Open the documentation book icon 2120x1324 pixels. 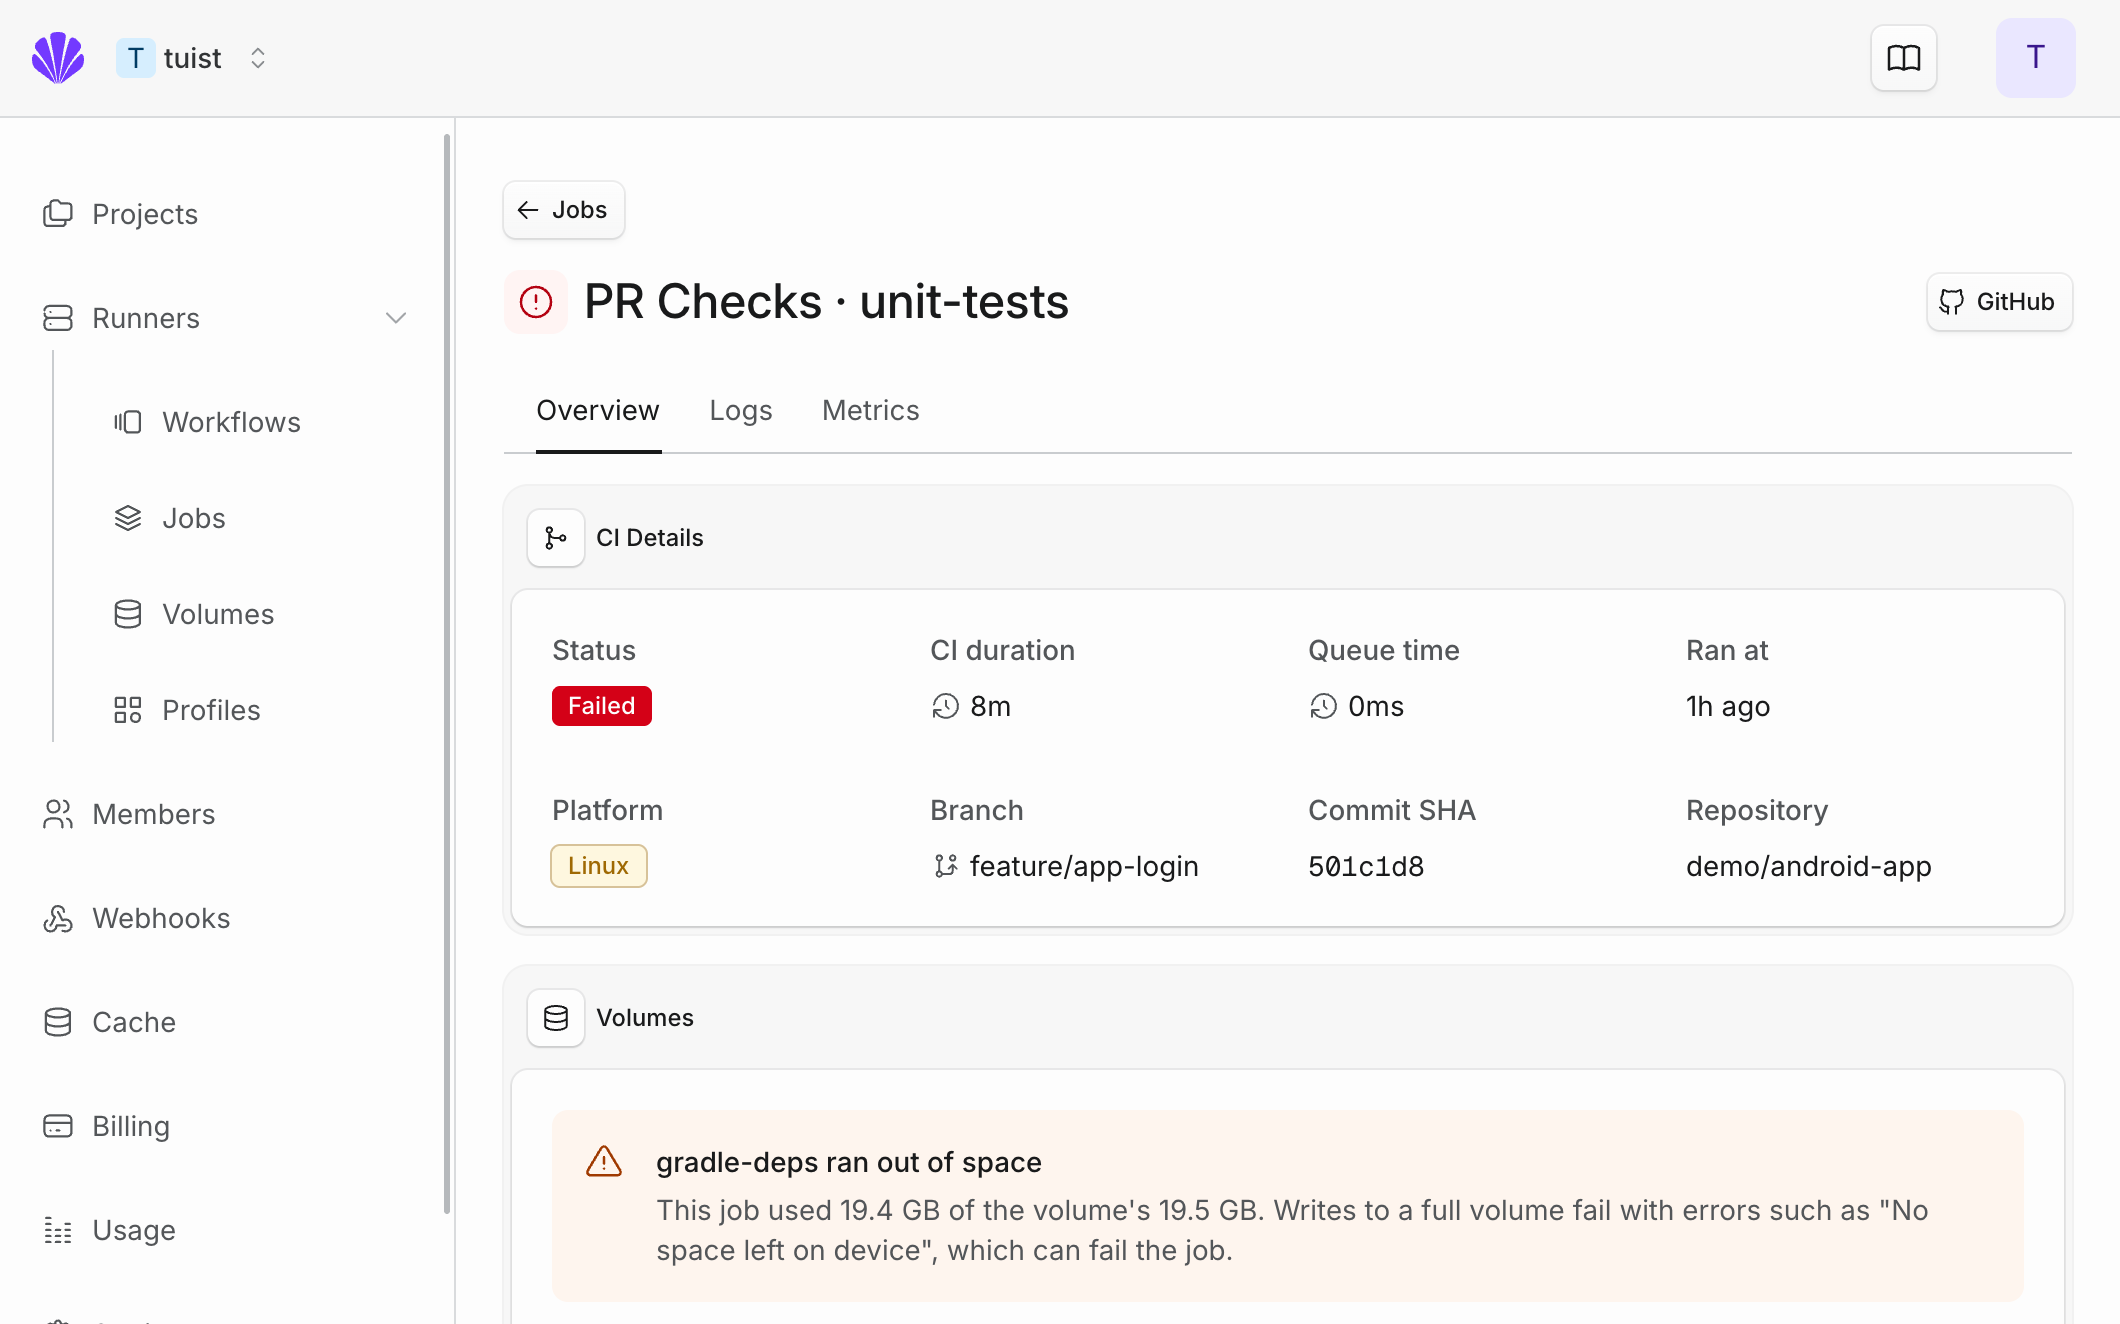pos(1904,58)
